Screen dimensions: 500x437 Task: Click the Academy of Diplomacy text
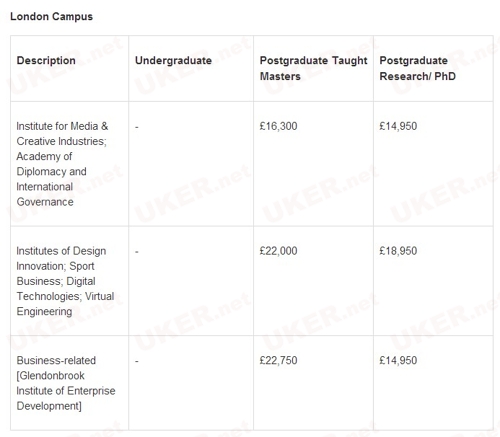(51, 164)
